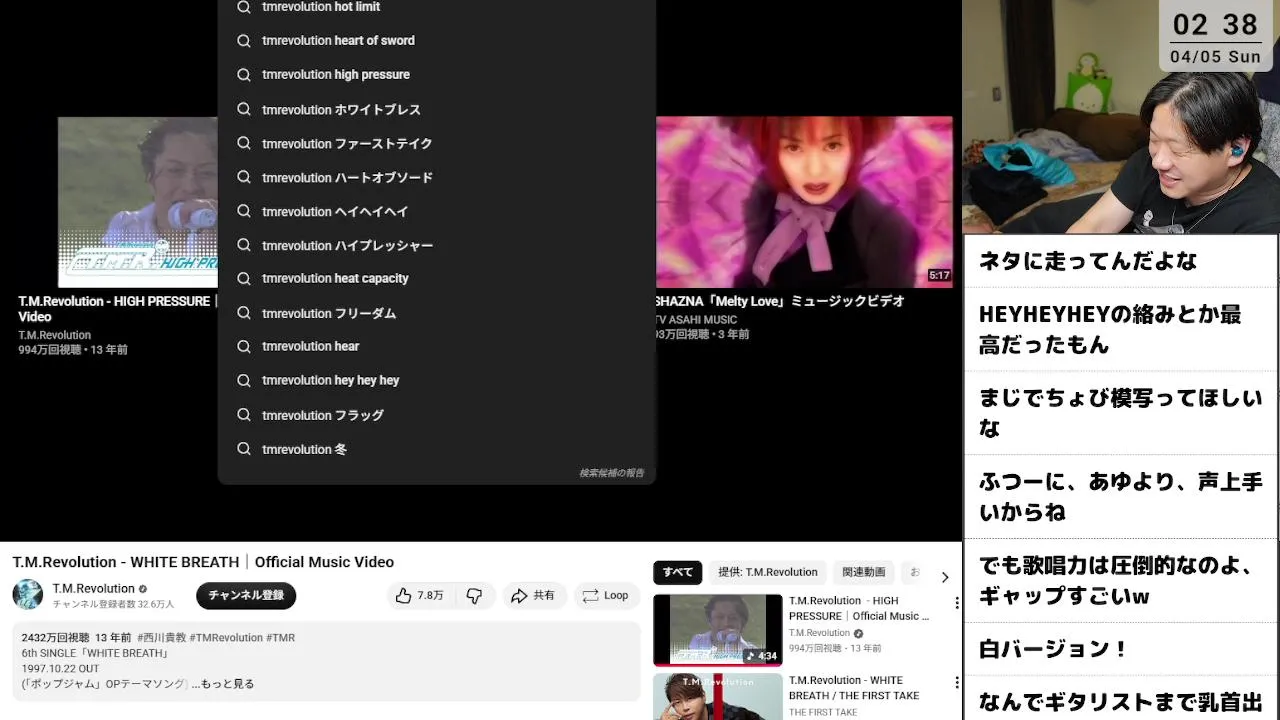Expand description with ...もっと見る
The image size is (1280, 720).
pos(223,684)
